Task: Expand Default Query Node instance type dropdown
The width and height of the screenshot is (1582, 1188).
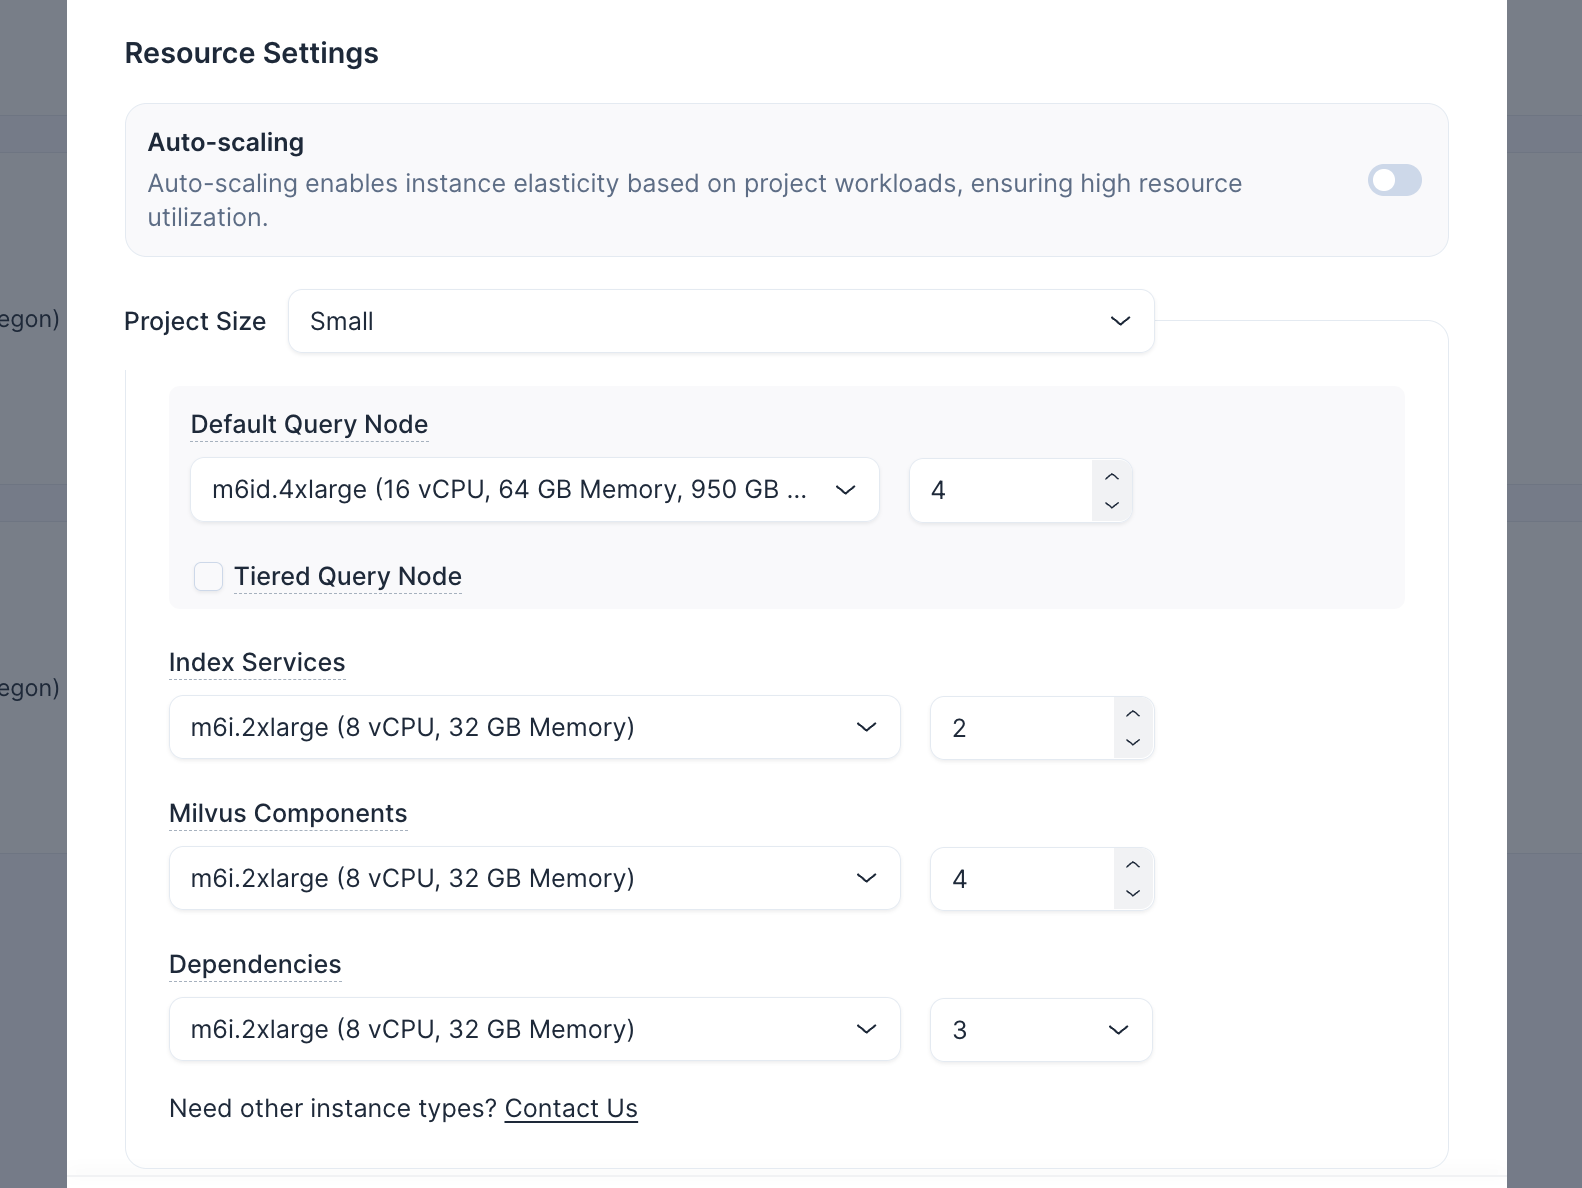Action: coord(534,490)
